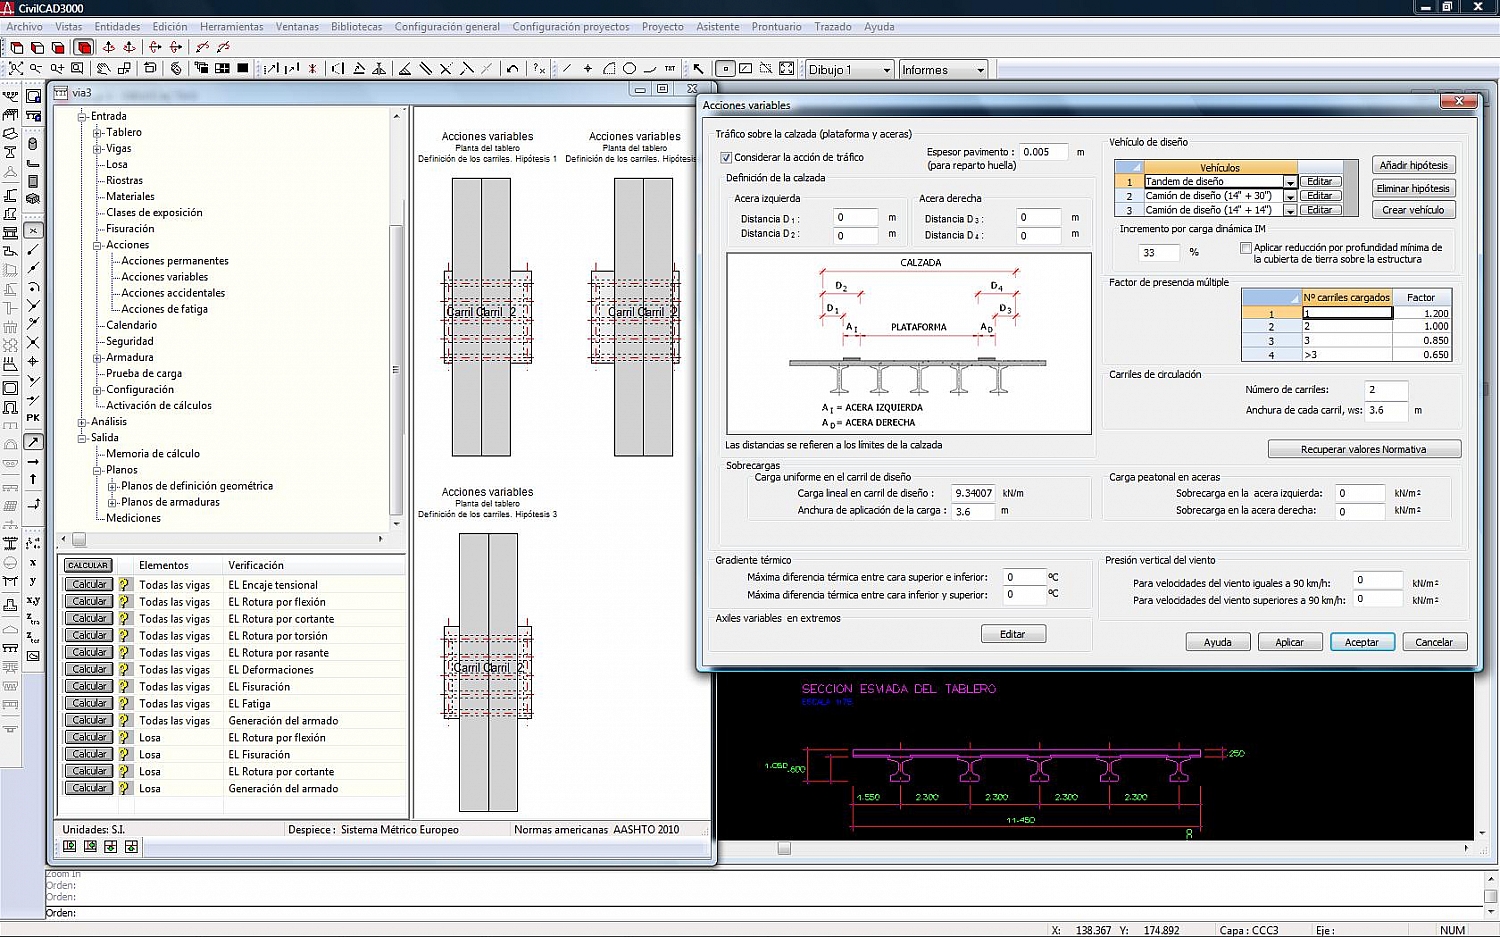1500x937 pixels.
Task: Expand Planos de armaduras node
Action: point(113,502)
